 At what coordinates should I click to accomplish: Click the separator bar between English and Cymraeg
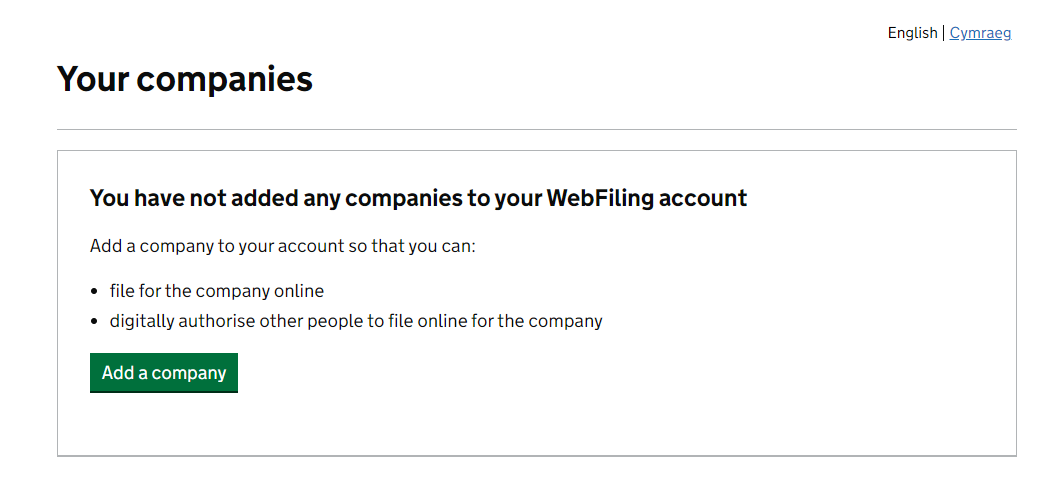[943, 33]
